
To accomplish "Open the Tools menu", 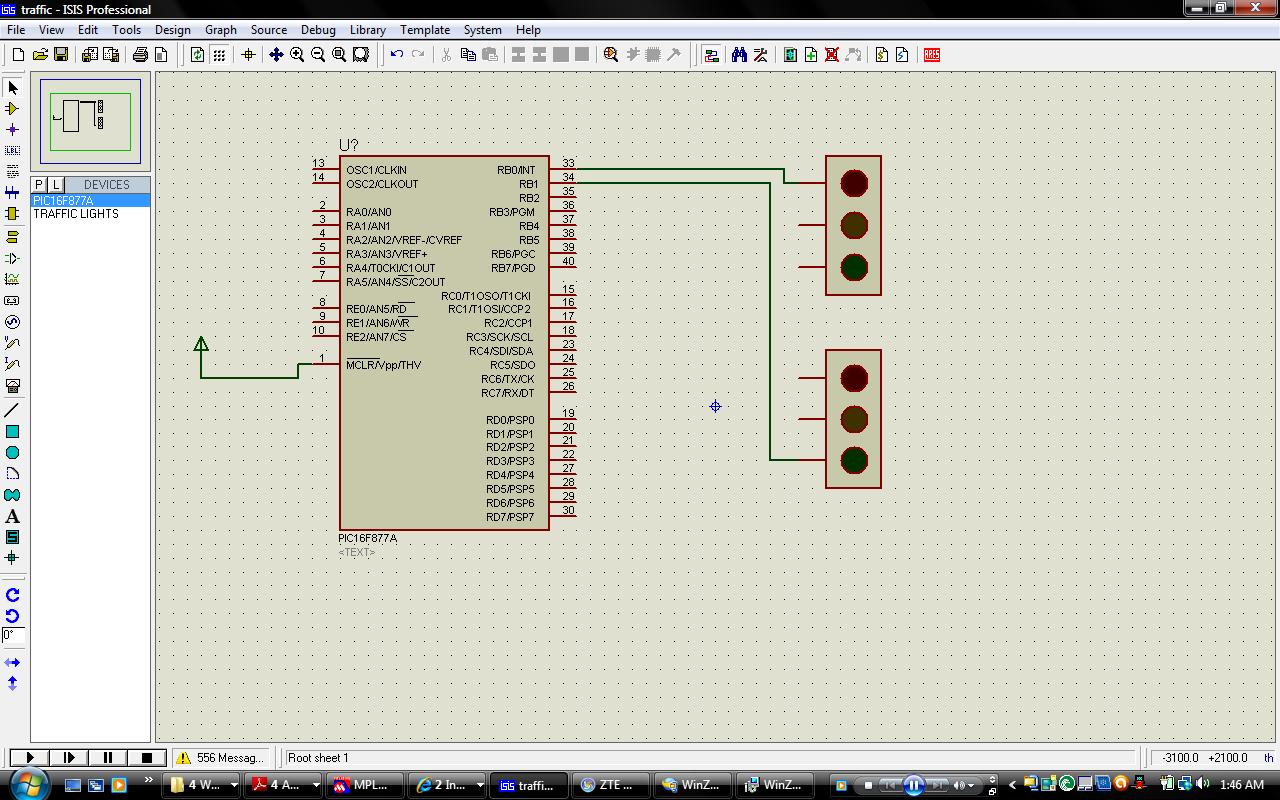I will point(126,30).
